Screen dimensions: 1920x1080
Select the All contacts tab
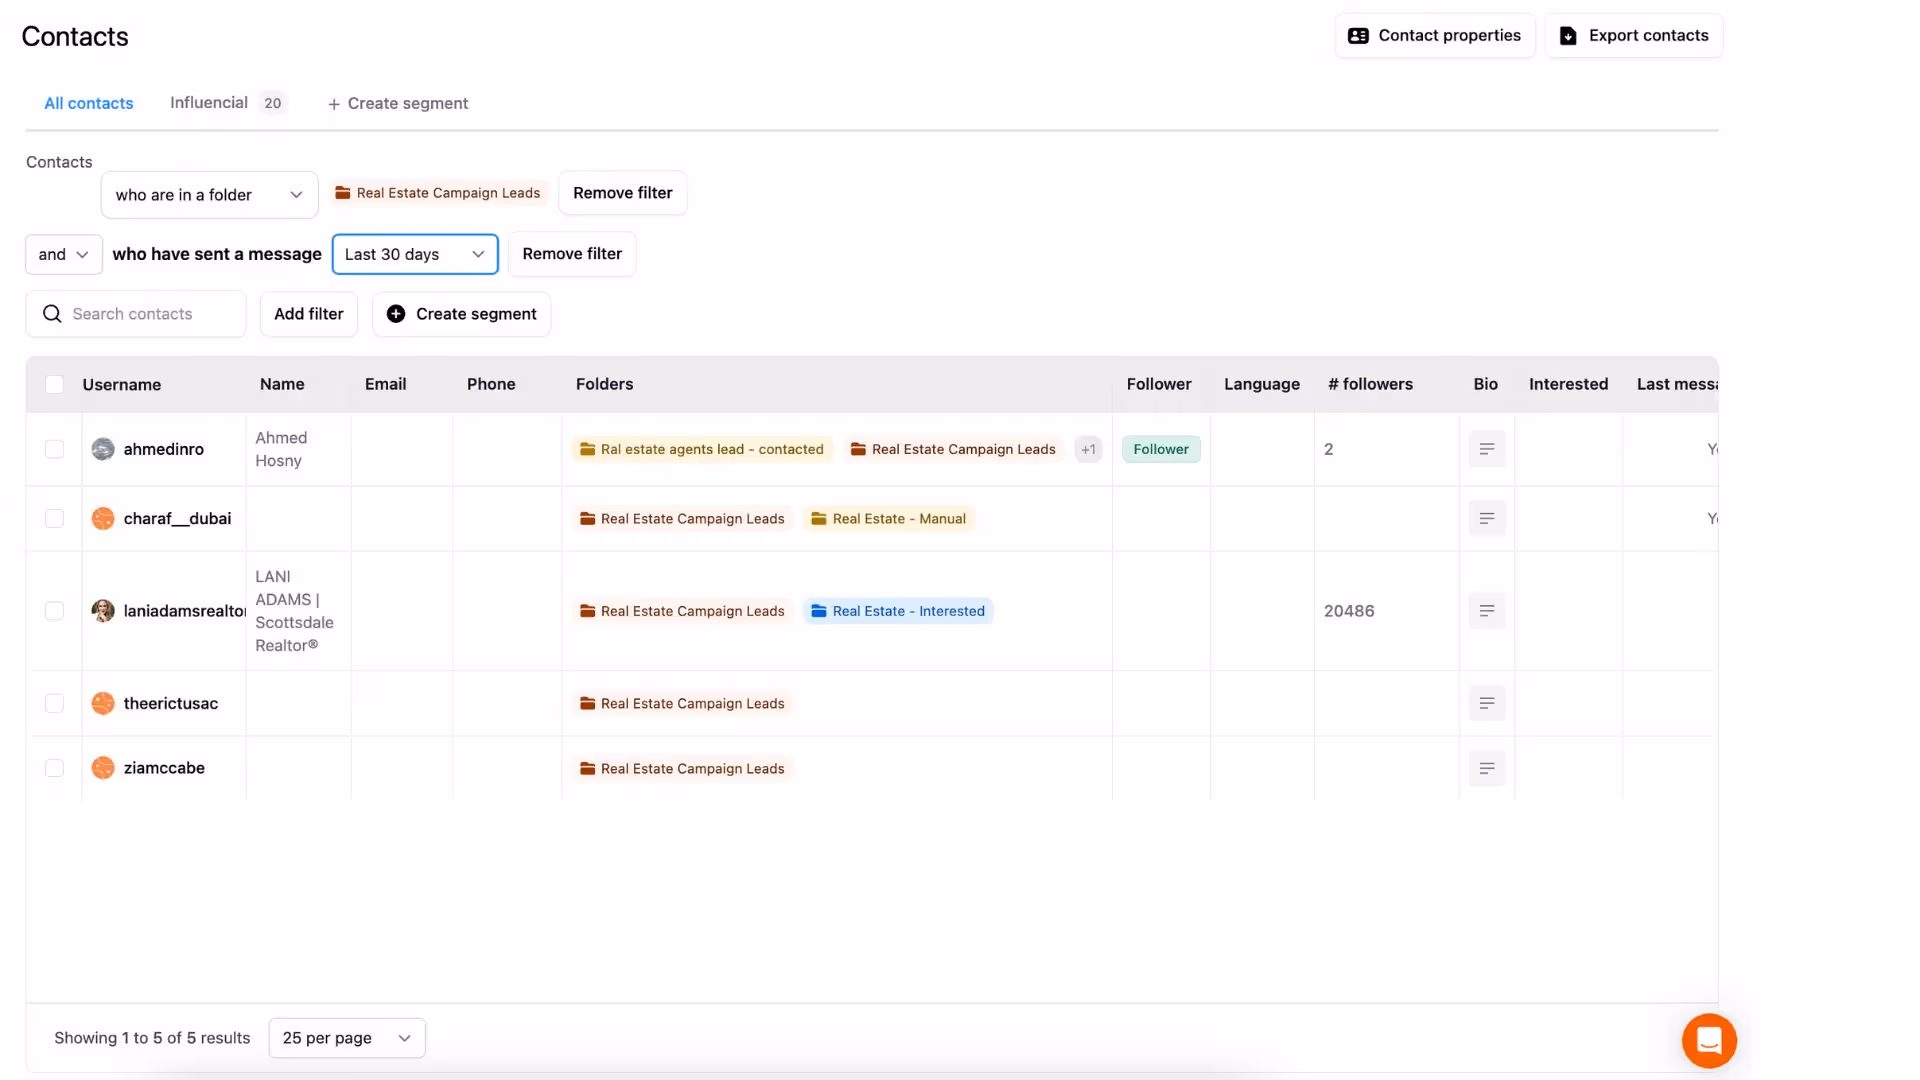(88, 103)
